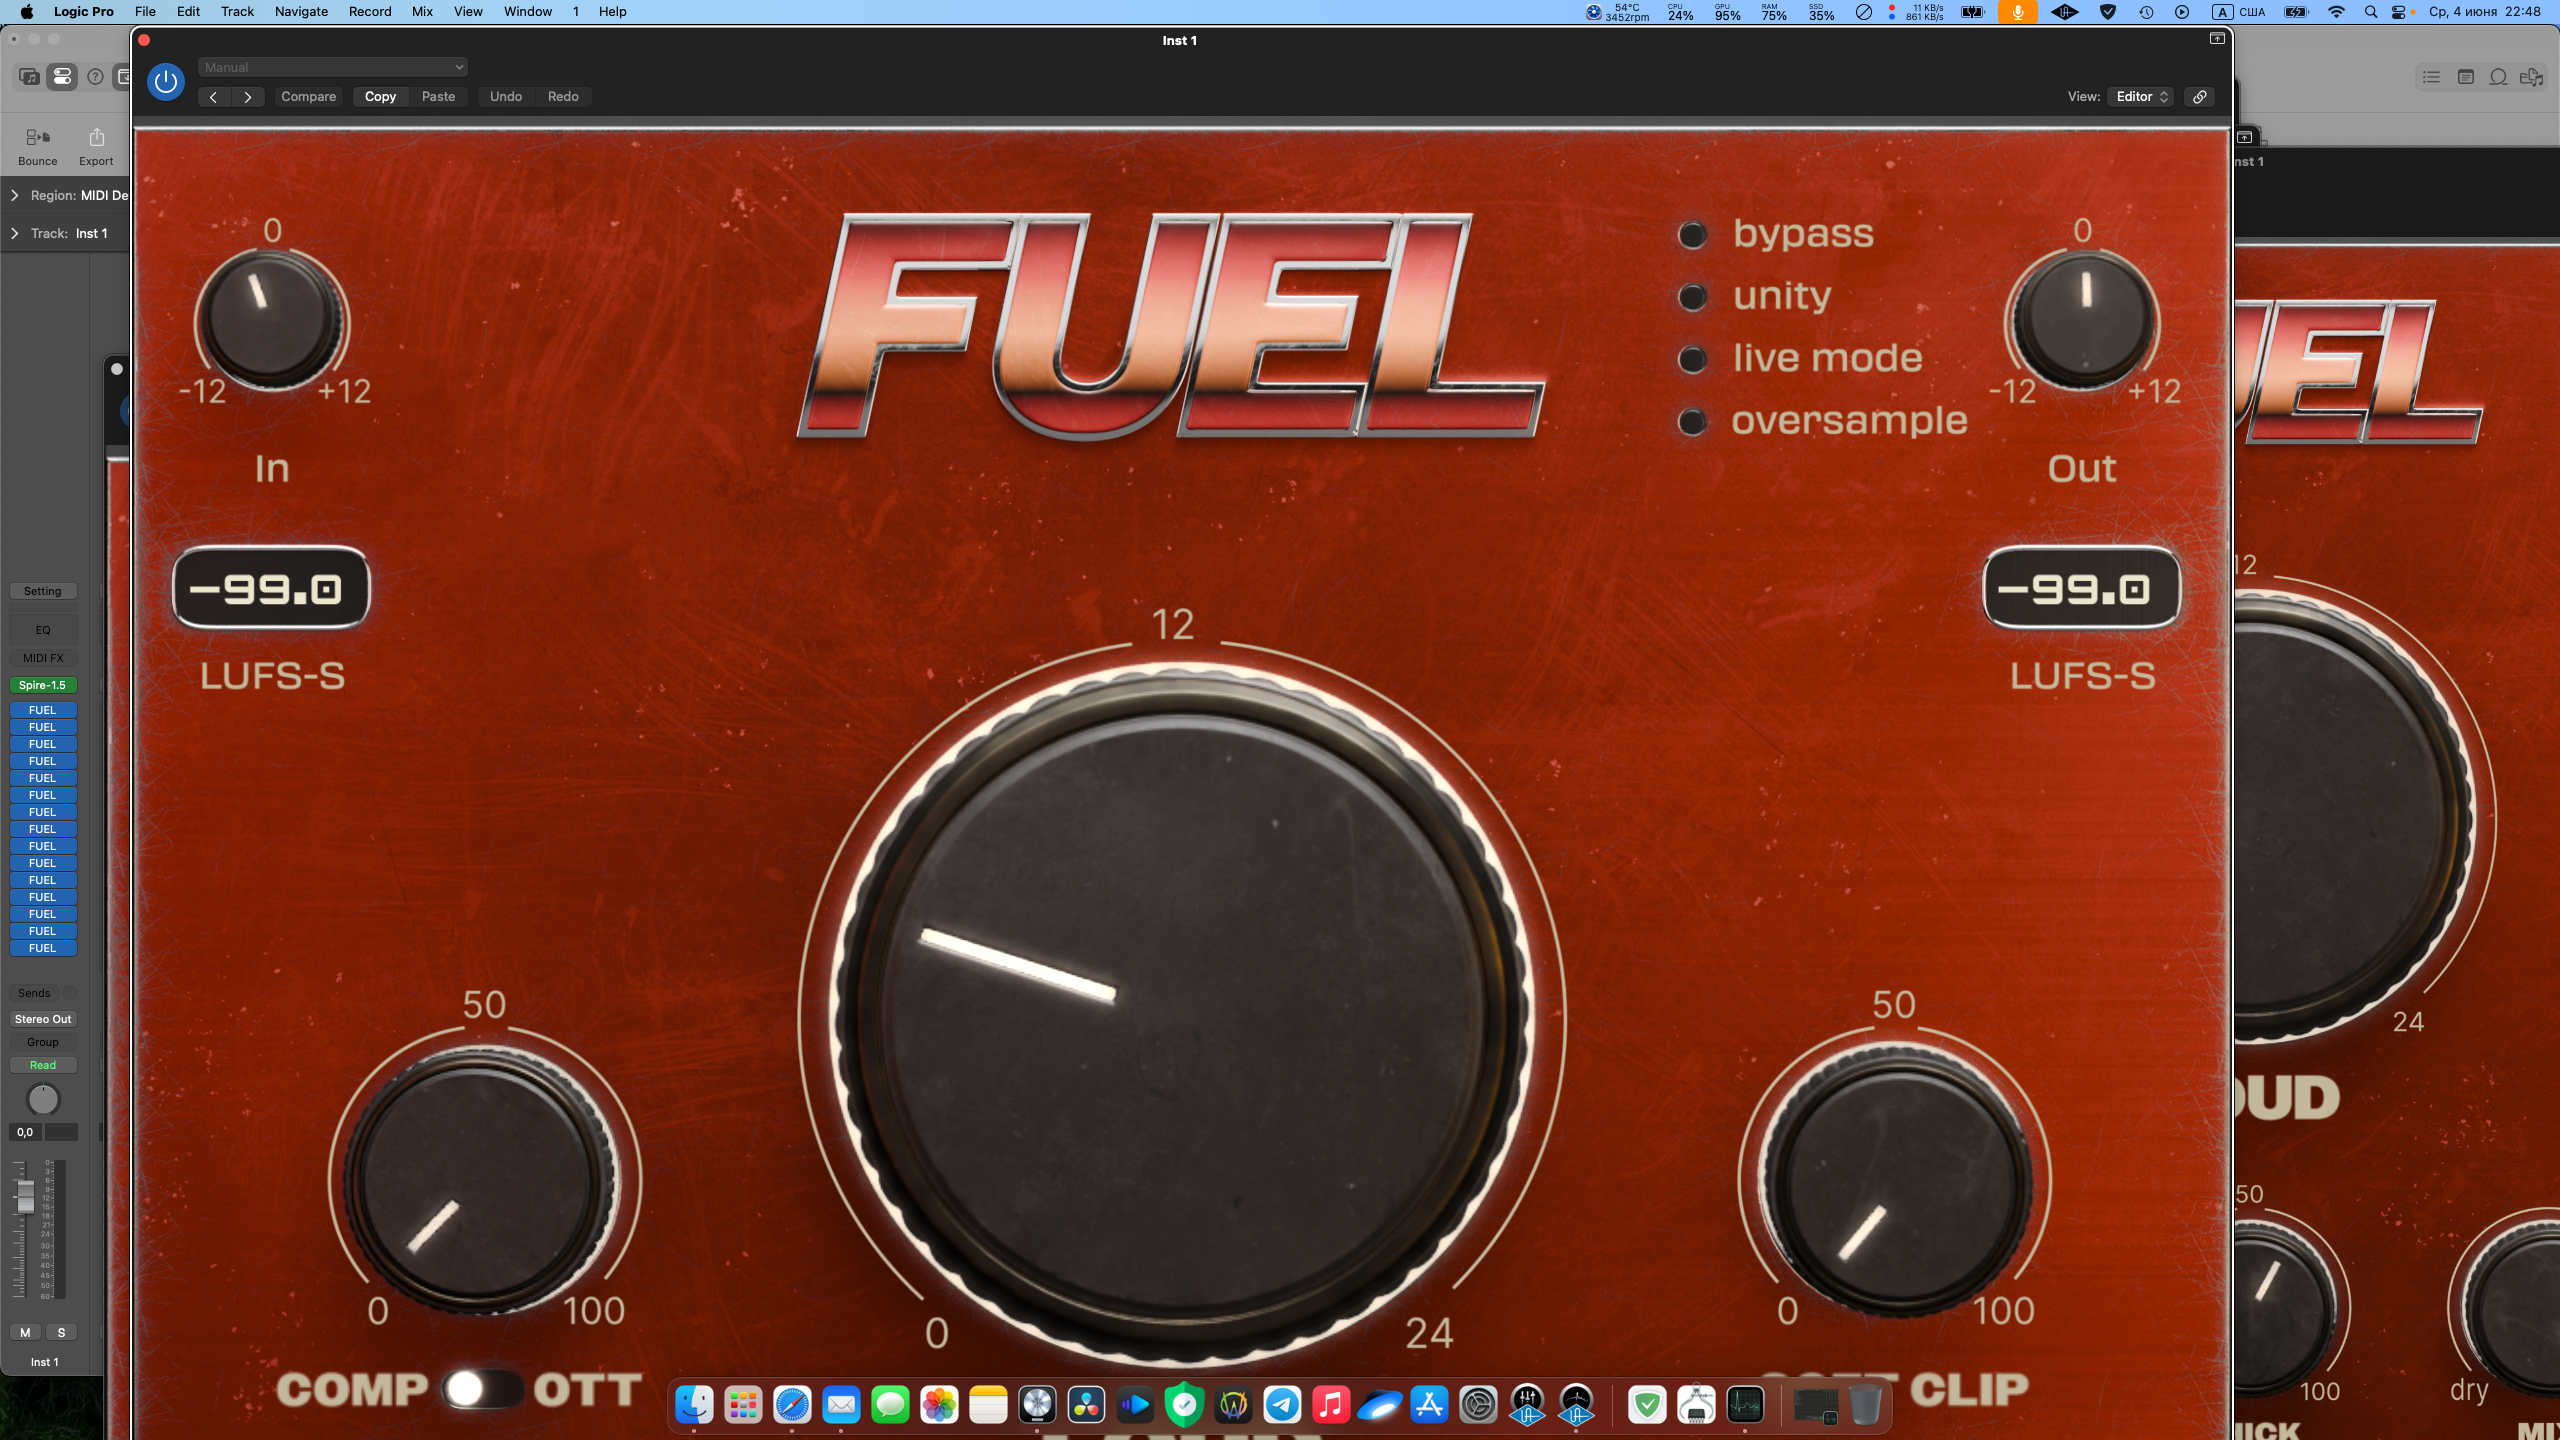Click the channel strip volume fader
The image size is (2560, 1440).
[x=25, y=1195]
